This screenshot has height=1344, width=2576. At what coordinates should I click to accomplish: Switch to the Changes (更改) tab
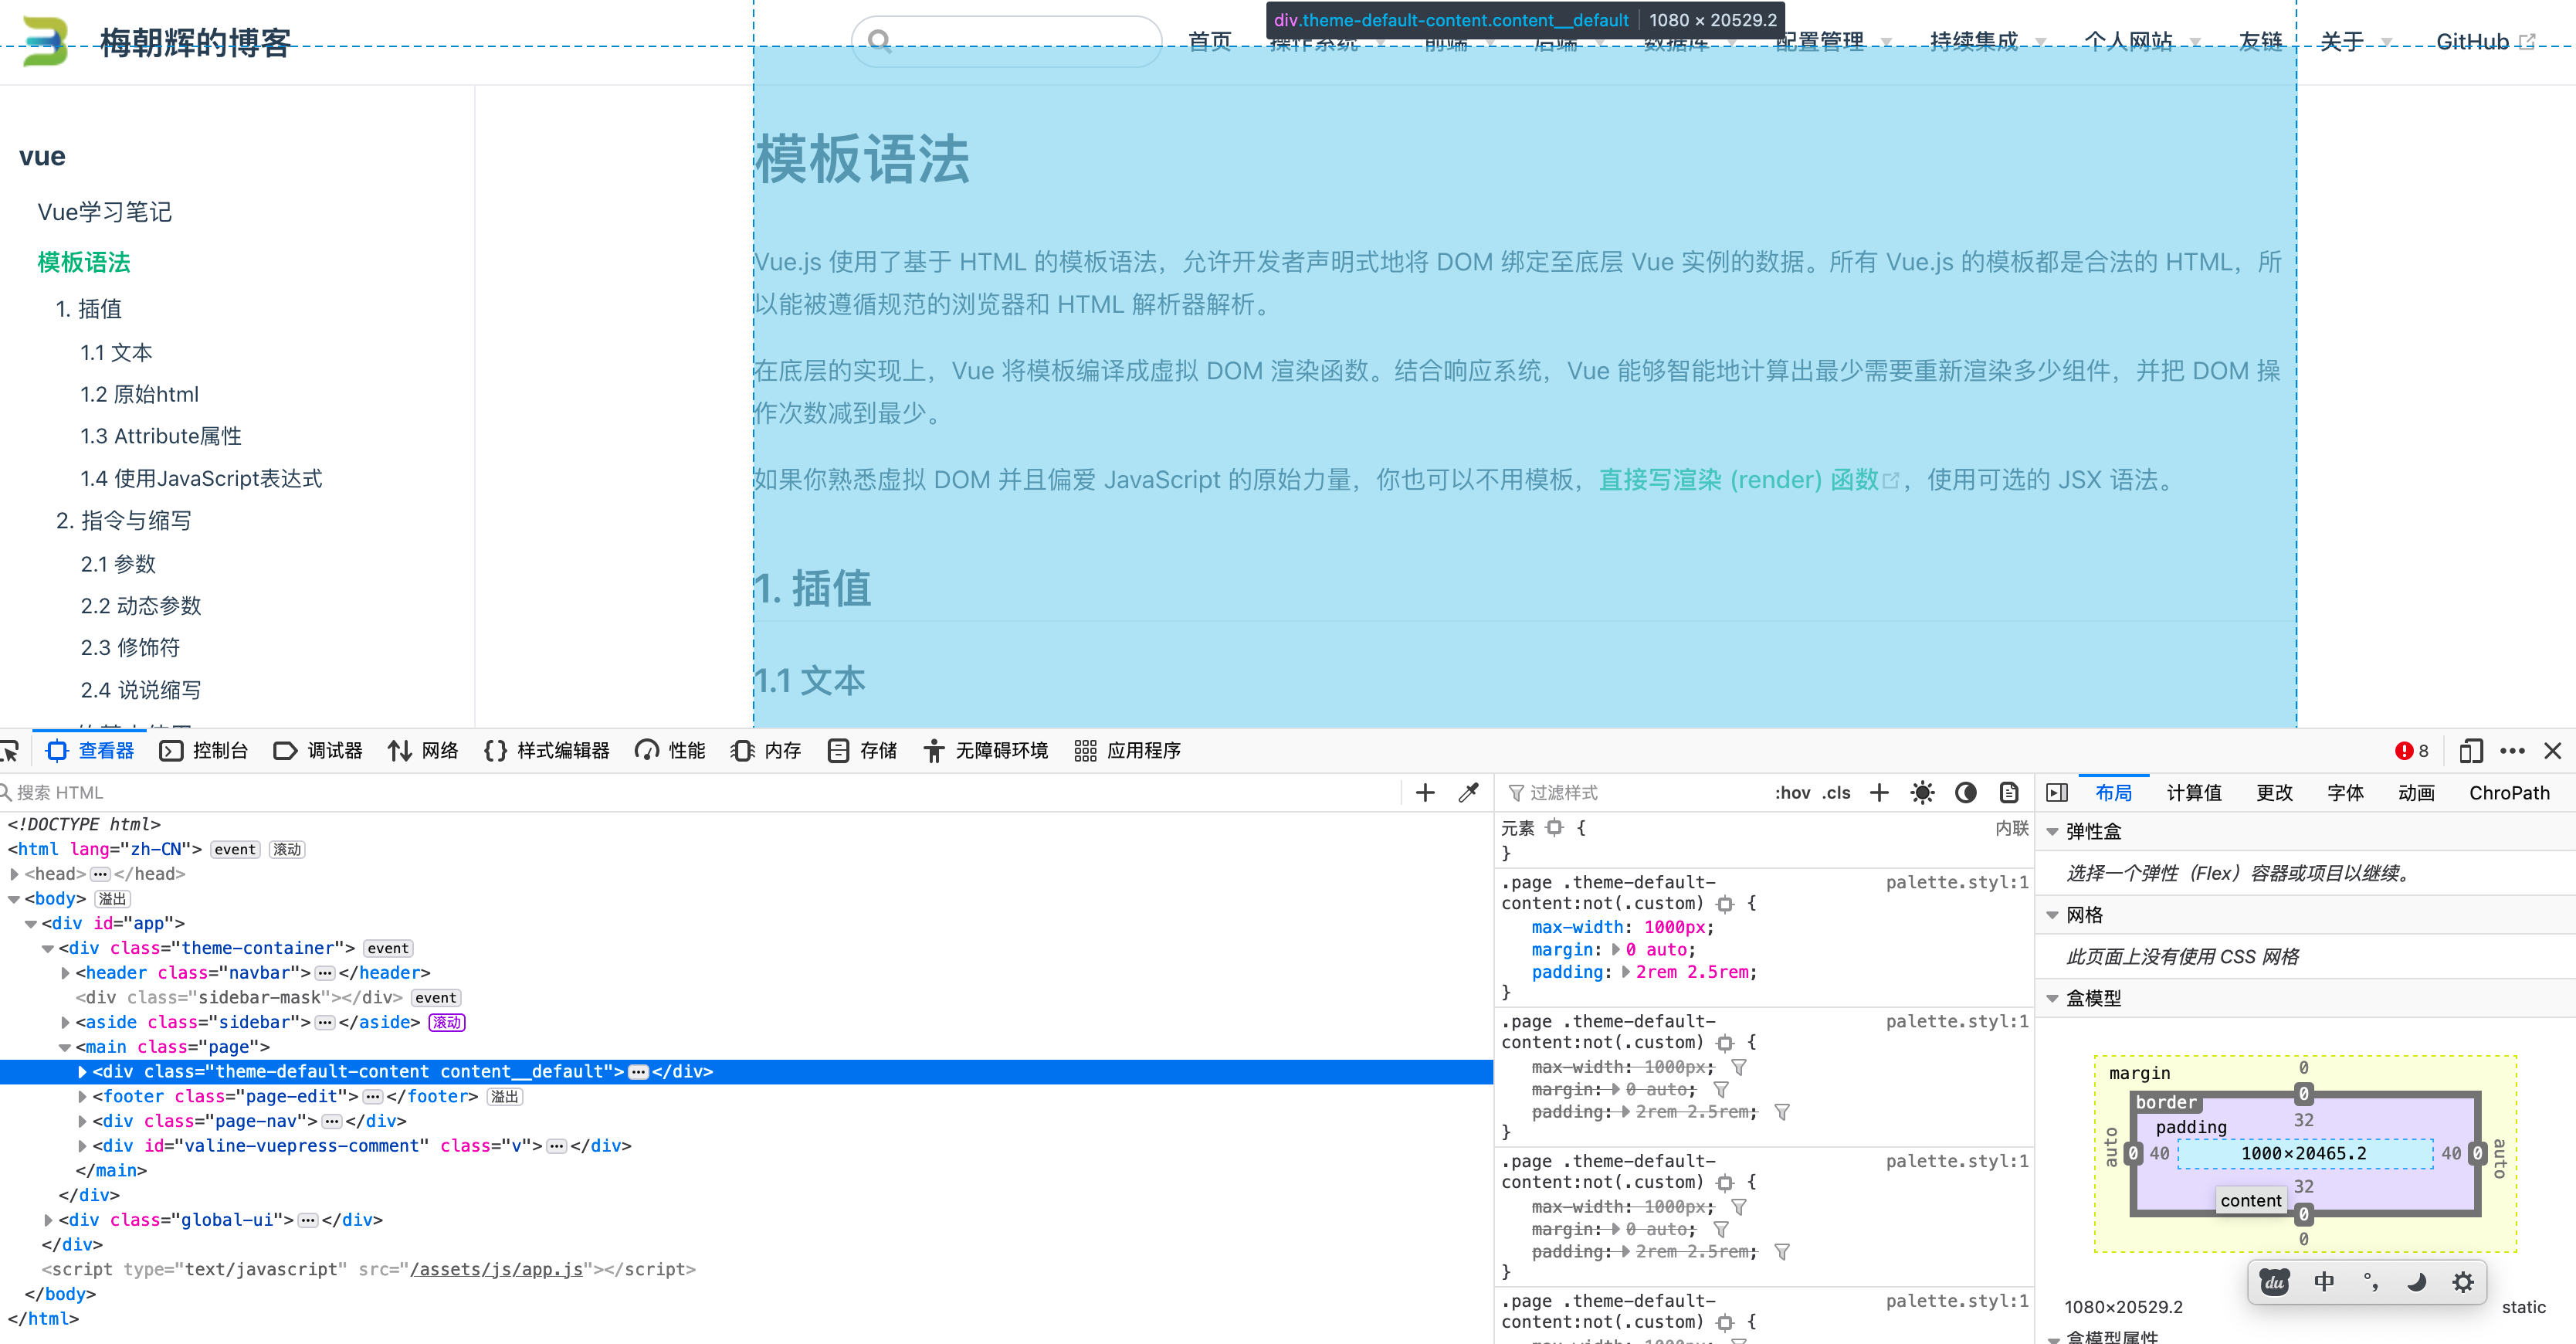pos(2274,793)
